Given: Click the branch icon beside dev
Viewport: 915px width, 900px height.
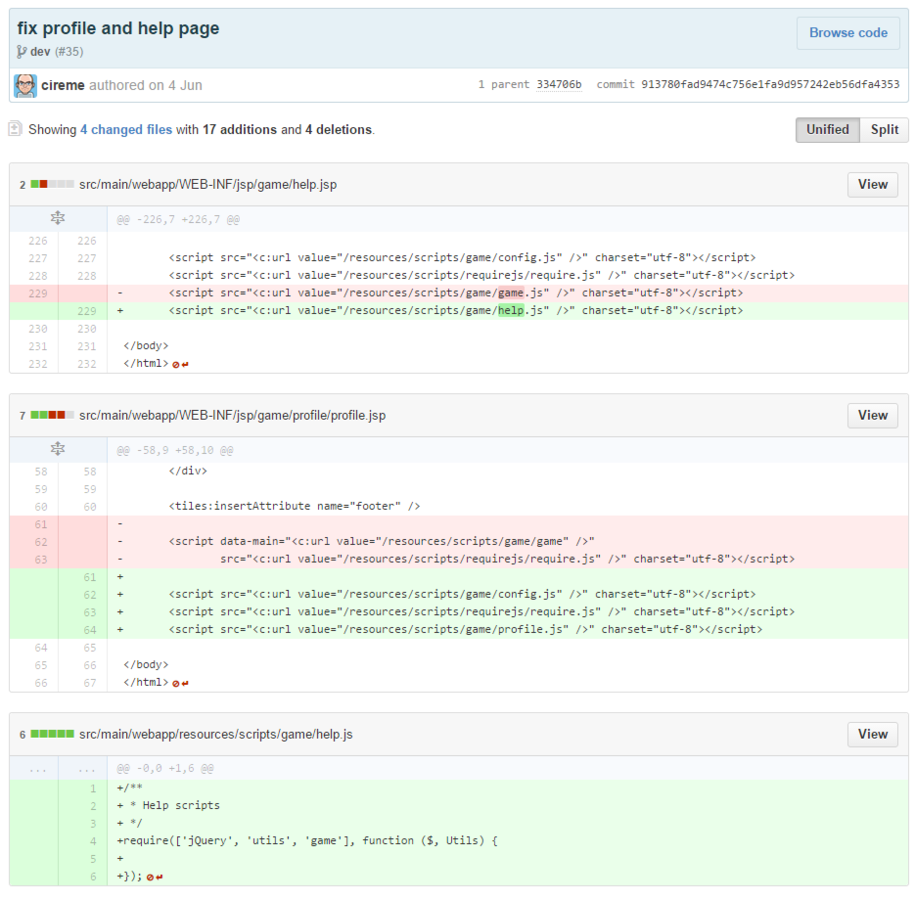Looking at the screenshot, I should [22, 52].
